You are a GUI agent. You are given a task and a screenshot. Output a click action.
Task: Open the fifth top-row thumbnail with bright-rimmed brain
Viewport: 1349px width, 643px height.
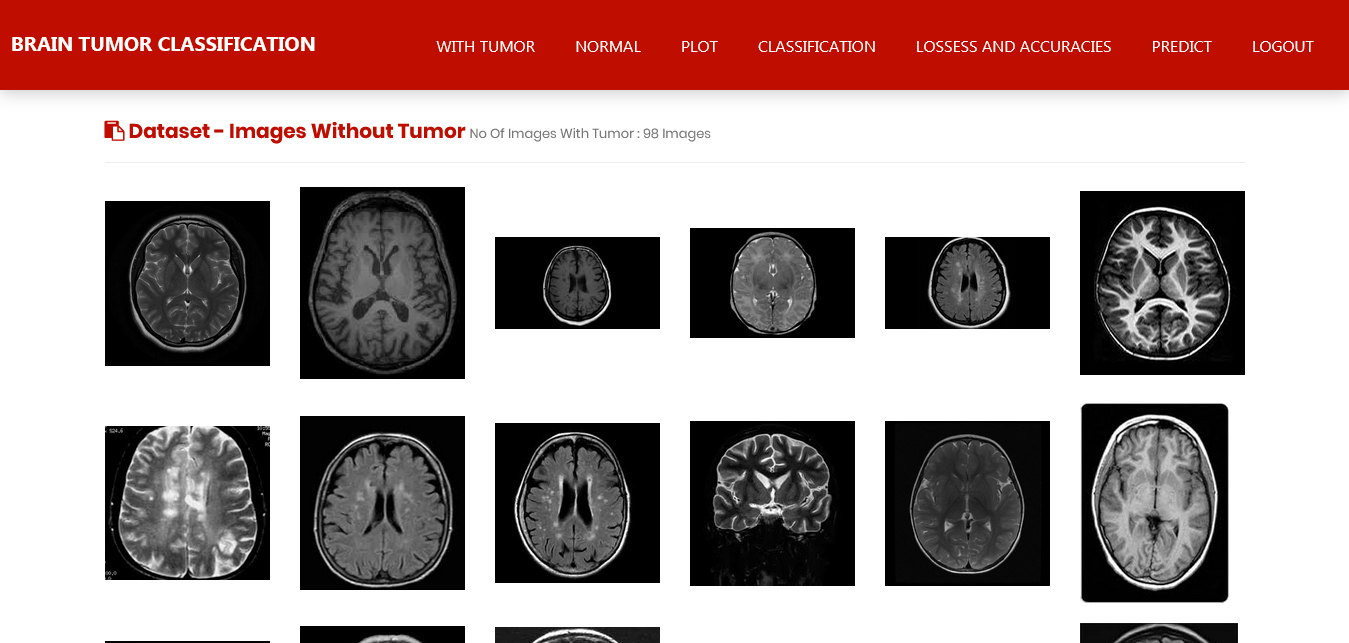click(967, 283)
